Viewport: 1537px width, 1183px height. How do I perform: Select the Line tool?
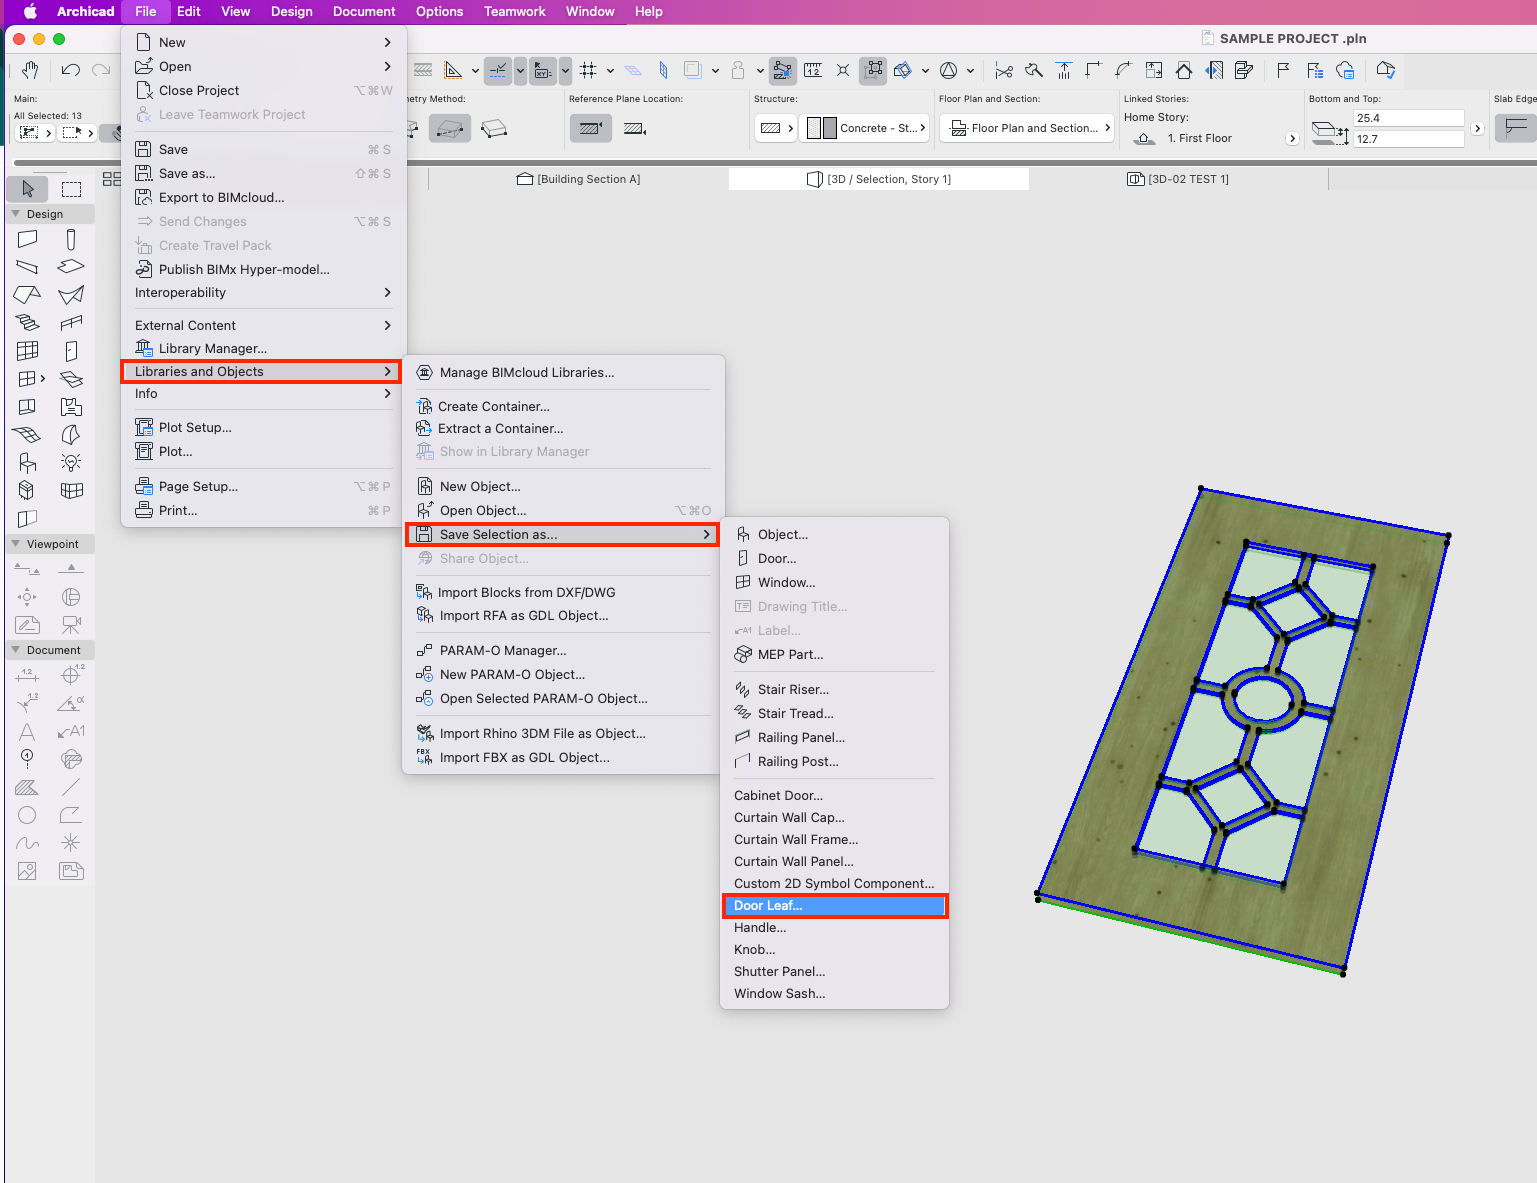[x=71, y=787]
